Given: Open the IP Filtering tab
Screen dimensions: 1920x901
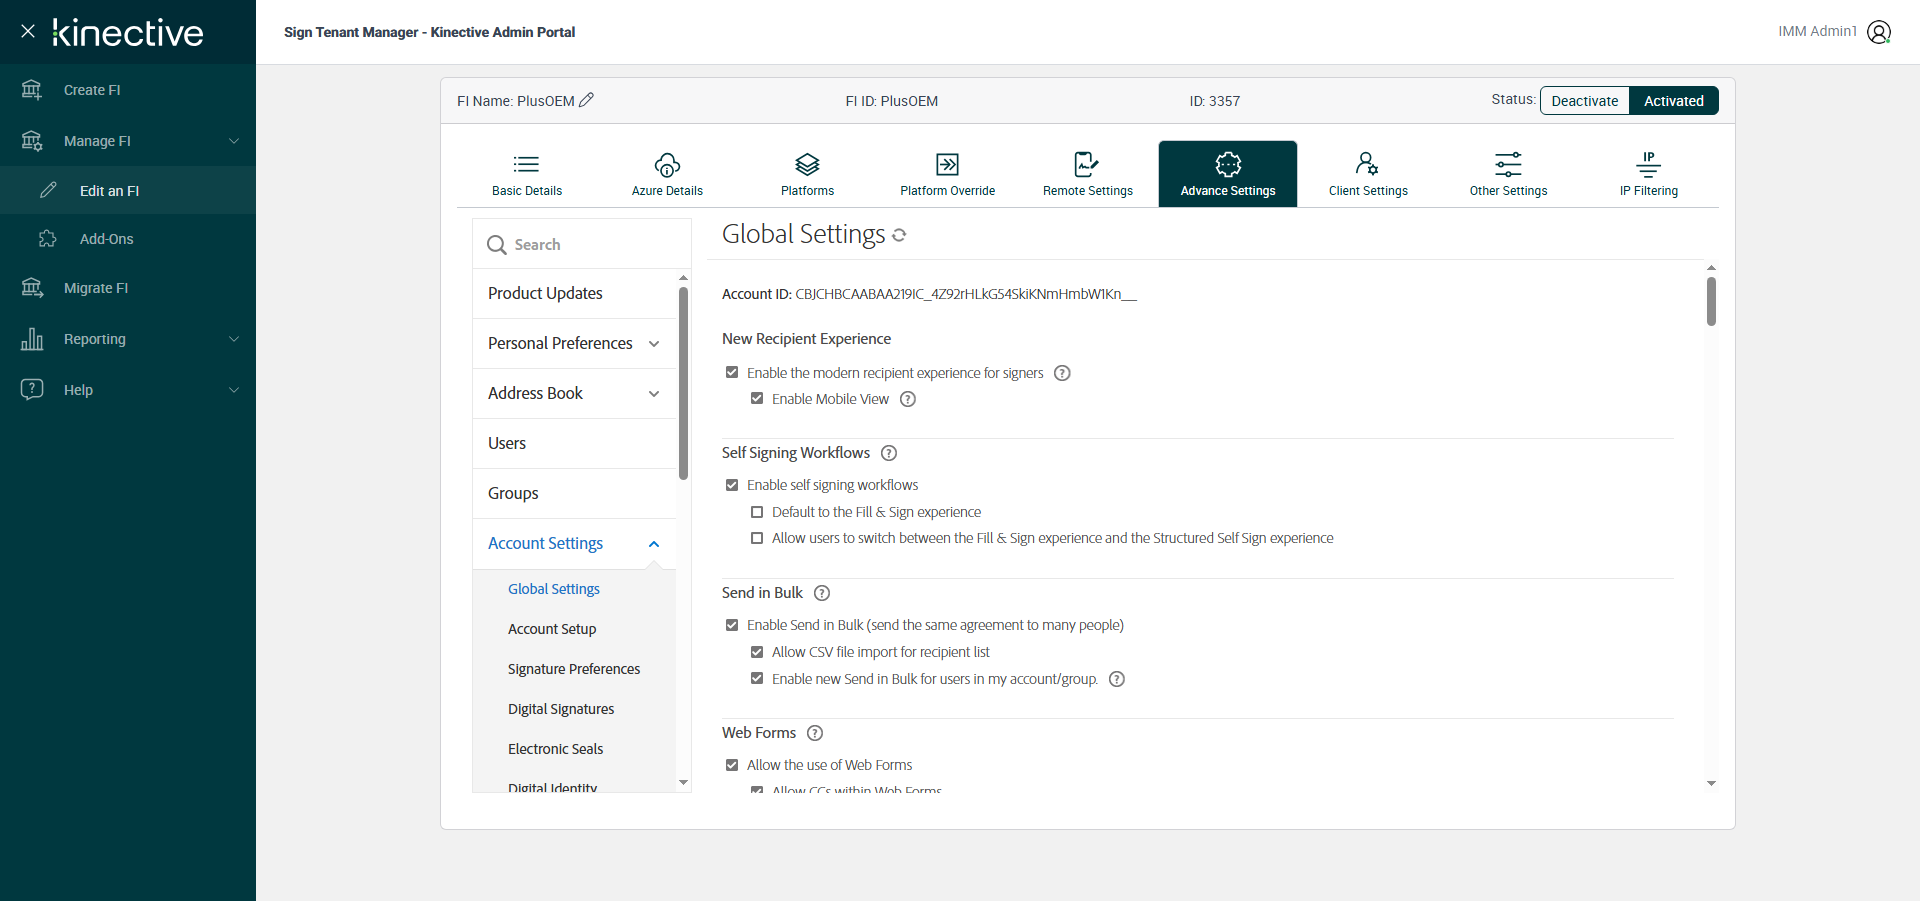Looking at the screenshot, I should point(1648,174).
